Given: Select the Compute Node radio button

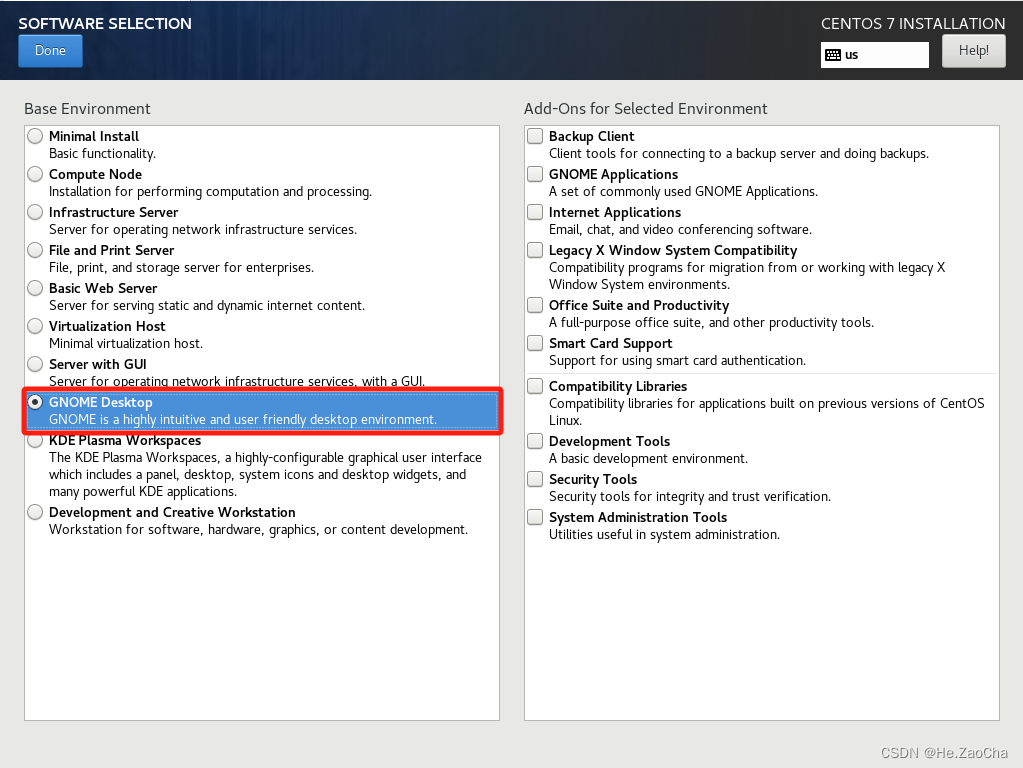Looking at the screenshot, I should (x=35, y=174).
